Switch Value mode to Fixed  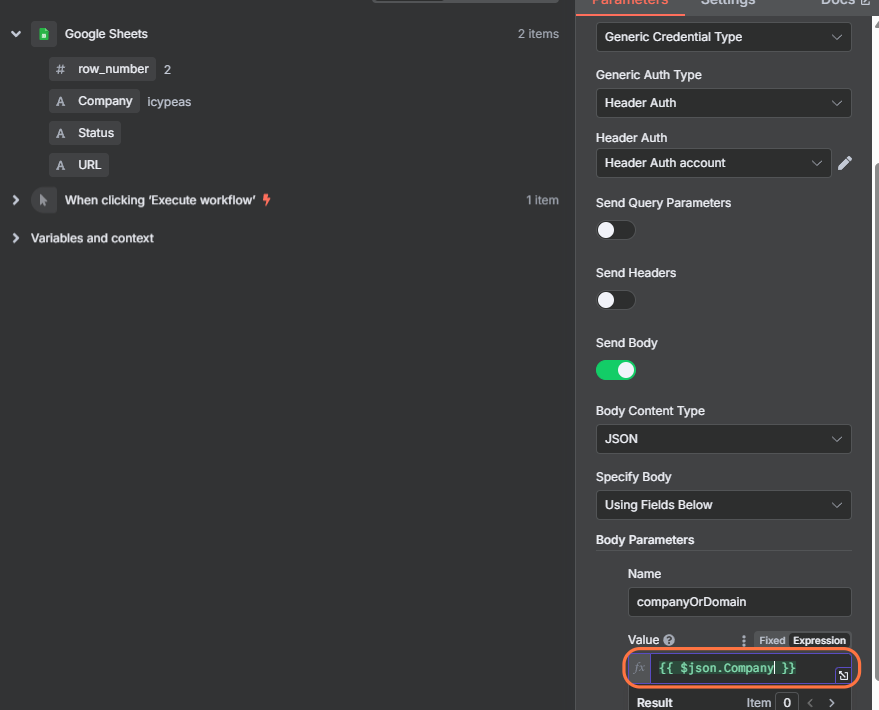click(772, 640)
